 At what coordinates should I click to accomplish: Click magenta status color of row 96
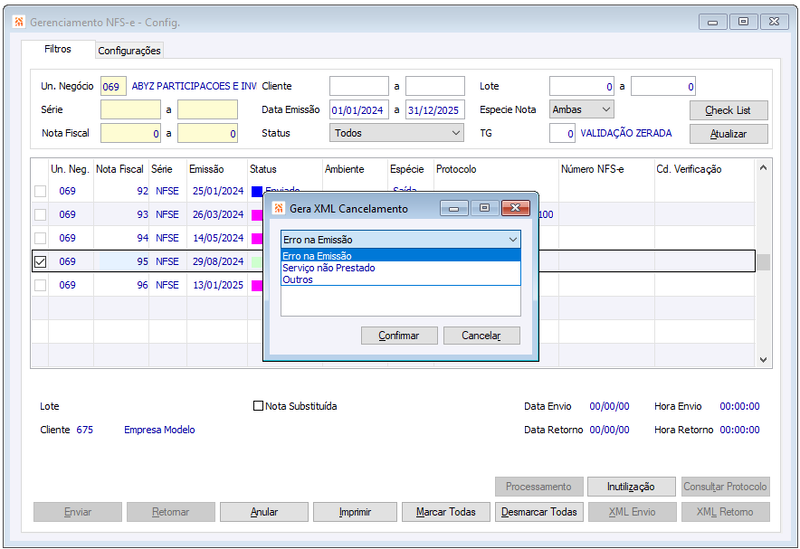coord(257,286)
